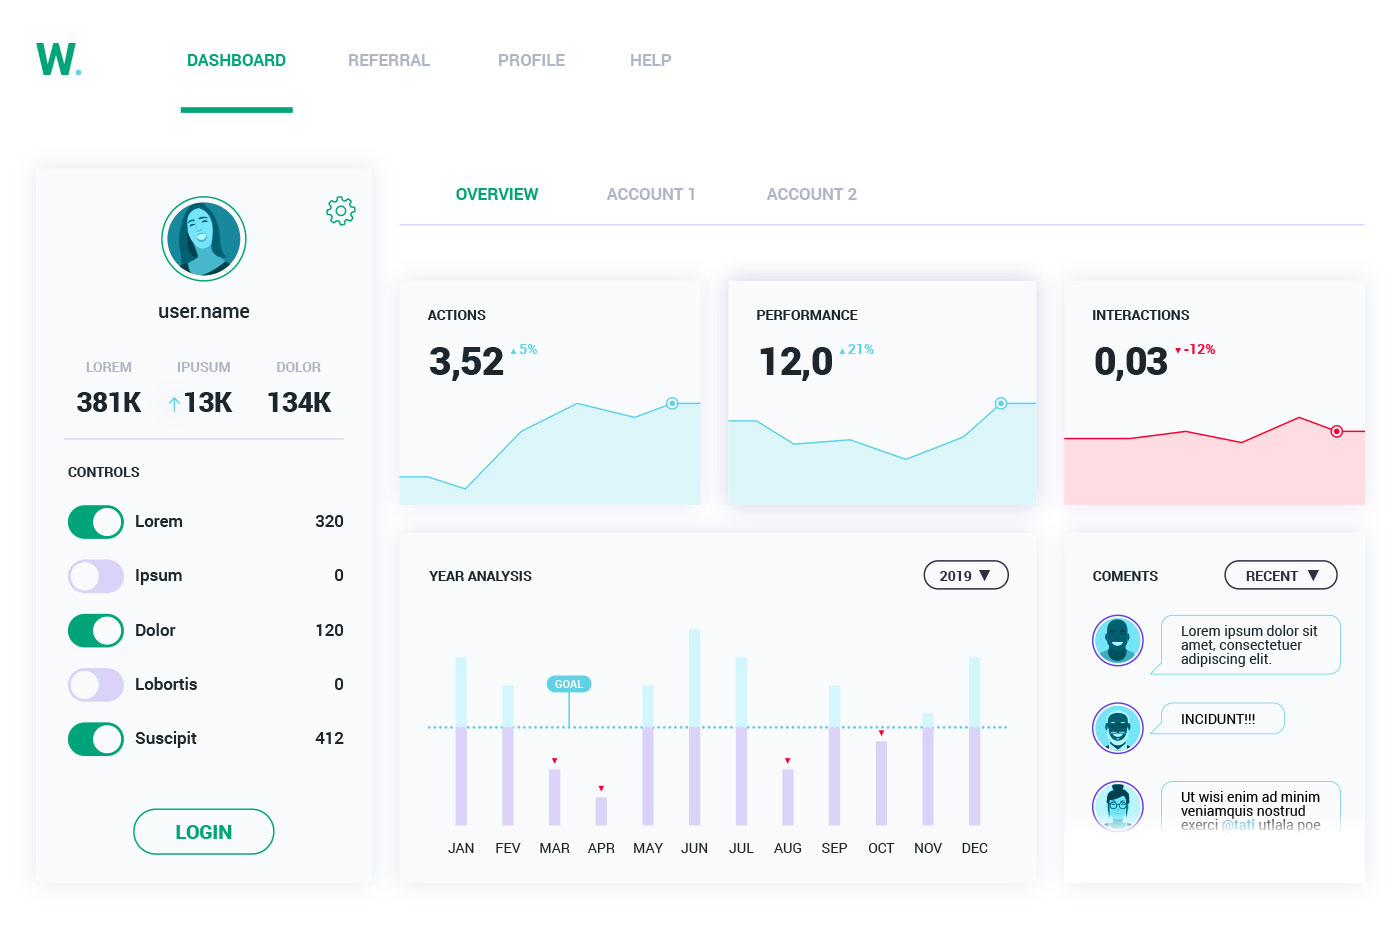Open the 2019 year dropdown
The width and height of the screenshot is (1400, 948).
[965, 576]
